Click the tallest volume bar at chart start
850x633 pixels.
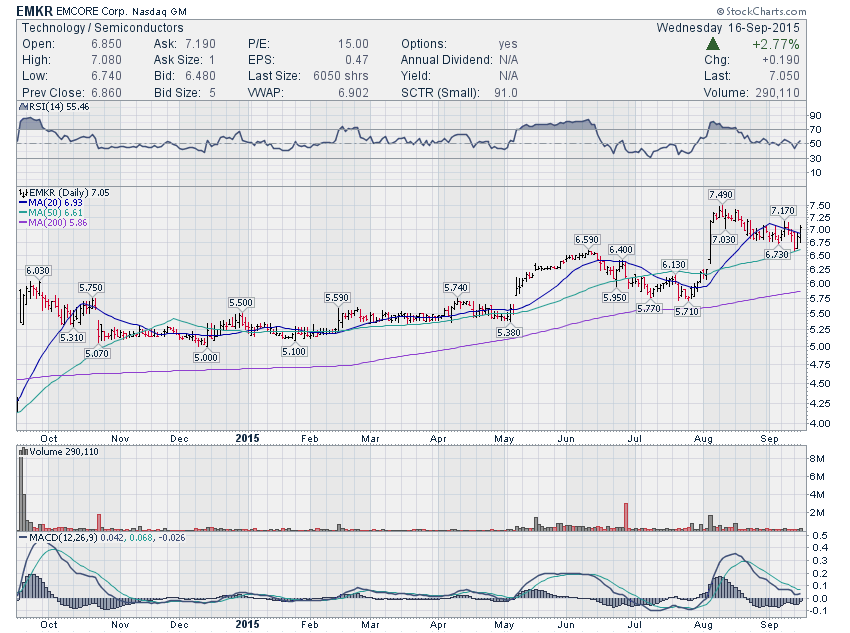point(21,494)
